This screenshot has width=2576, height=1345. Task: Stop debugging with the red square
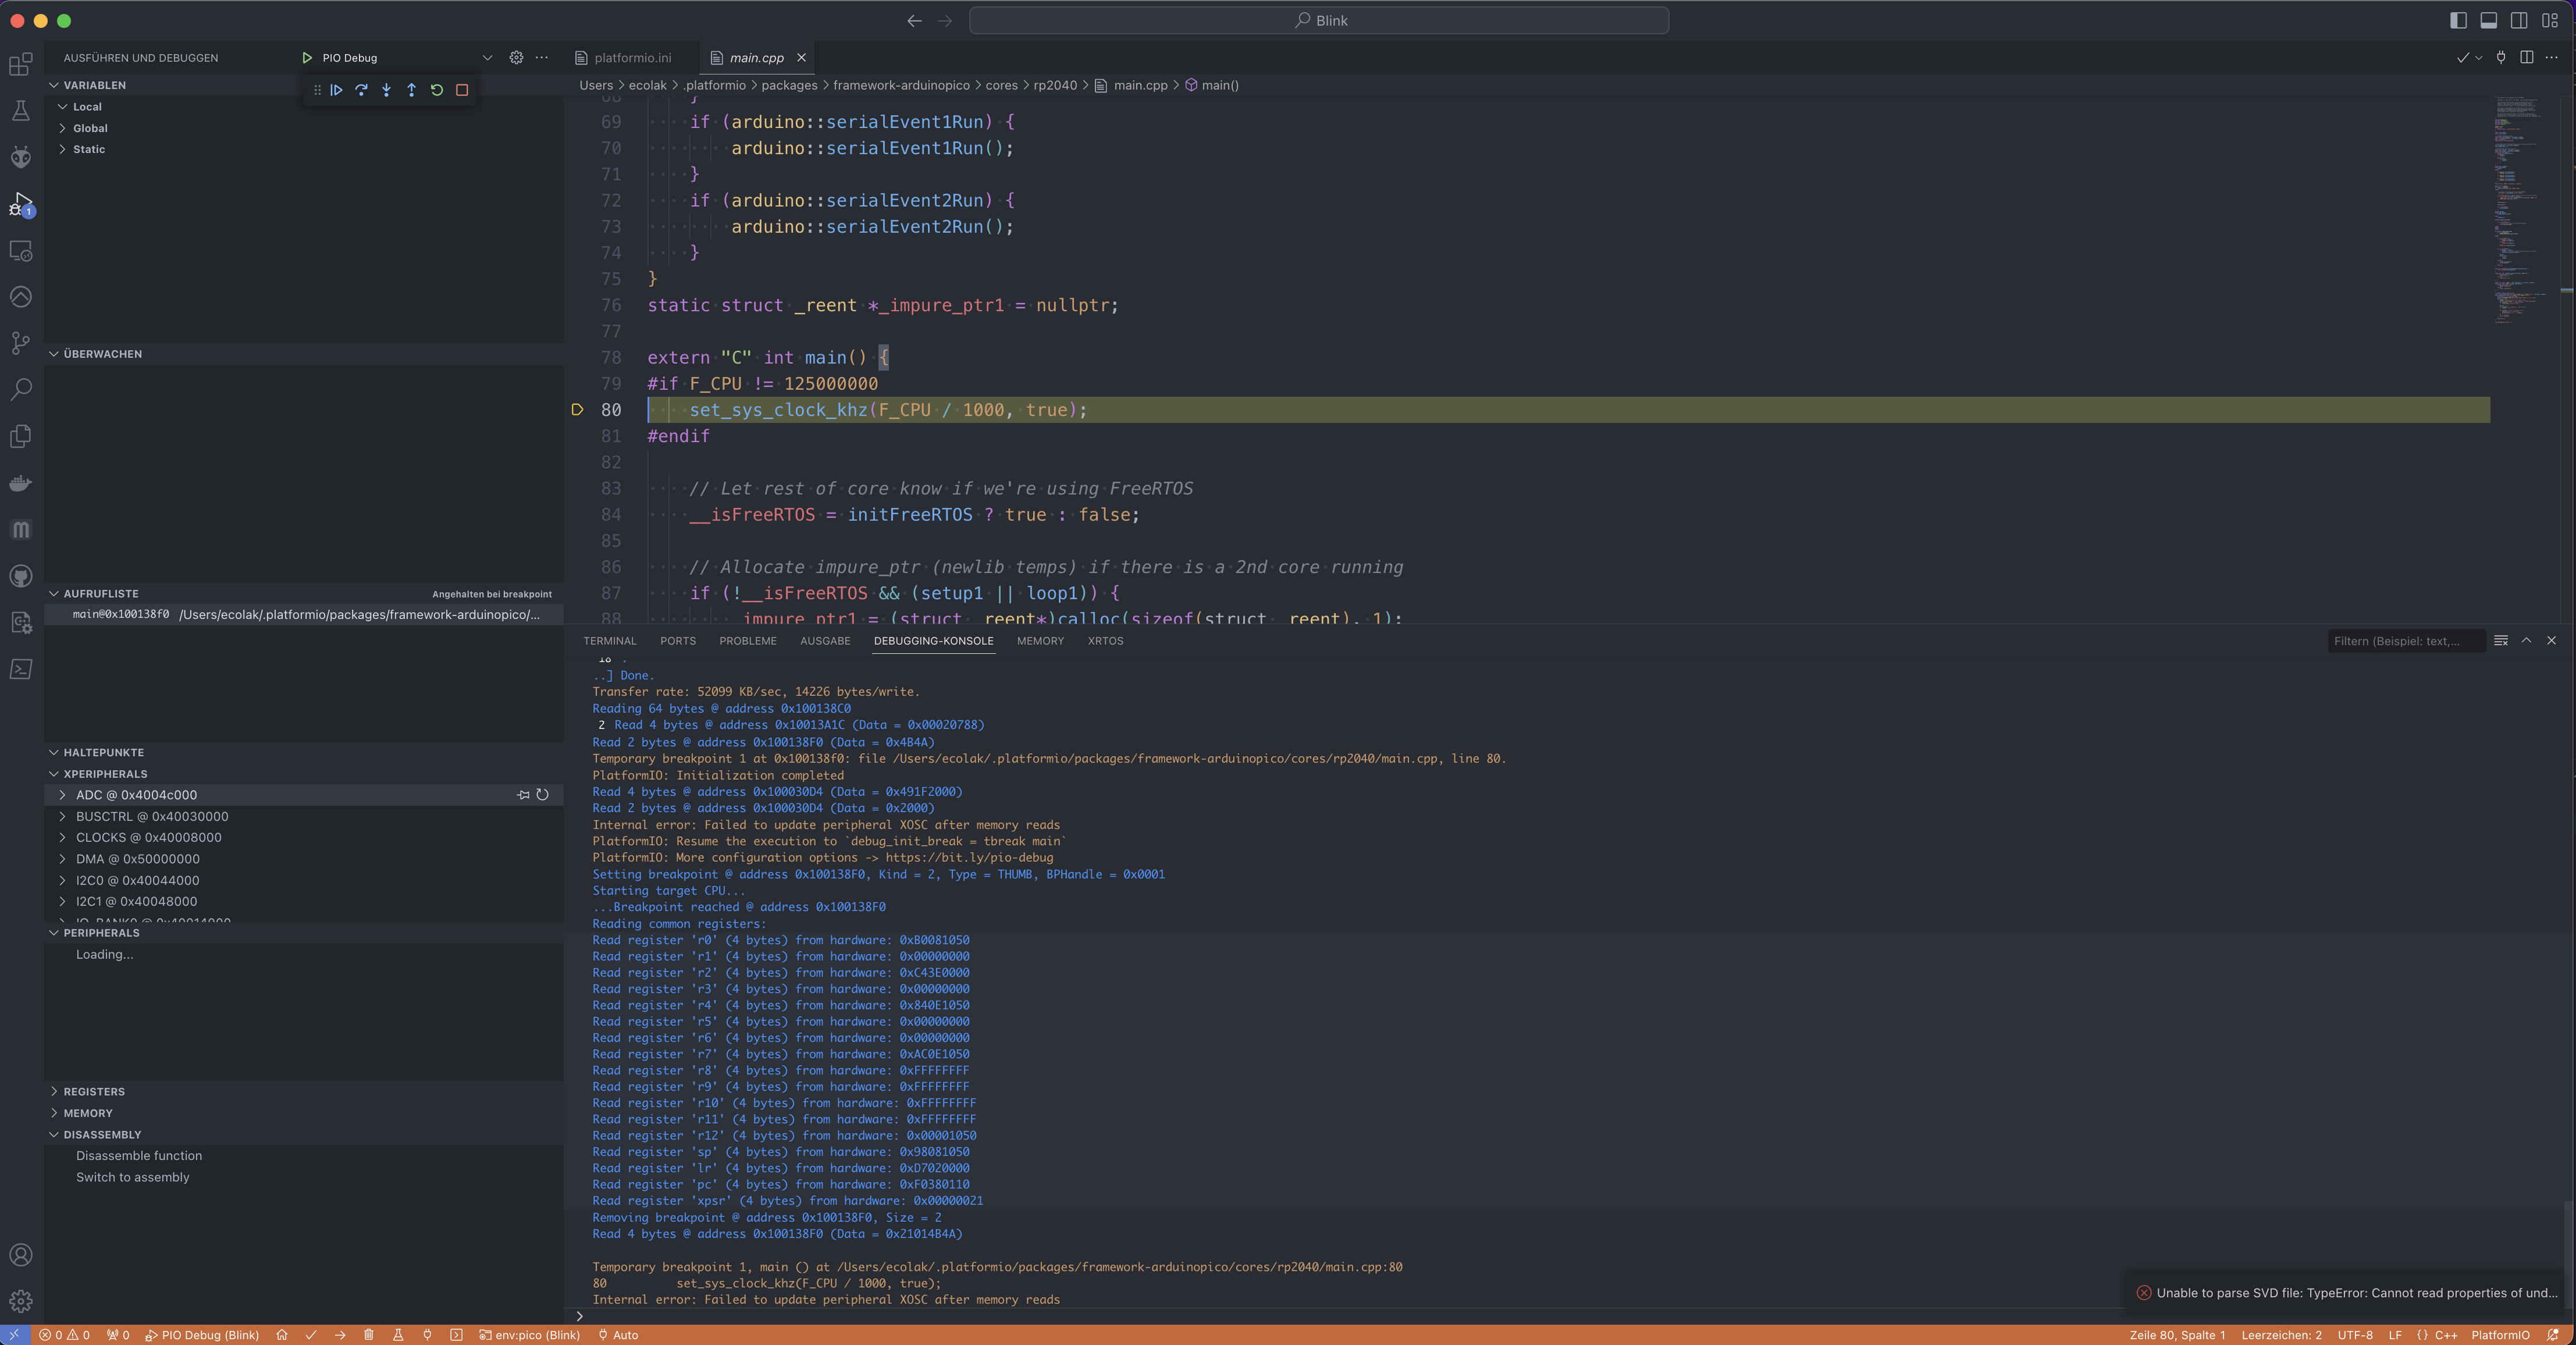coord(462,90)
